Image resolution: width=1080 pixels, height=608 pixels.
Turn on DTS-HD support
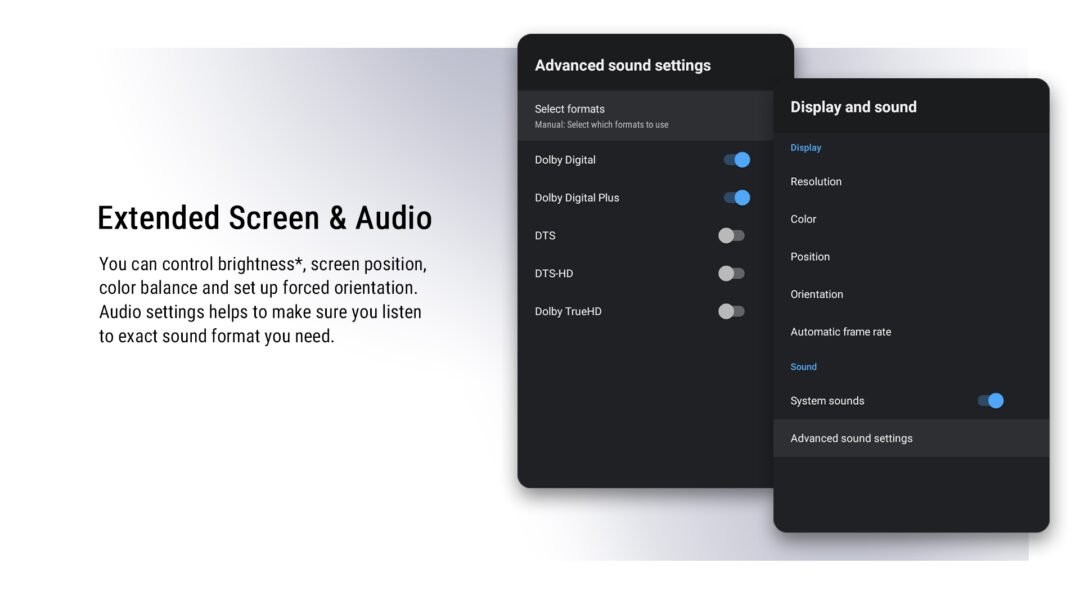pos(730,272)
